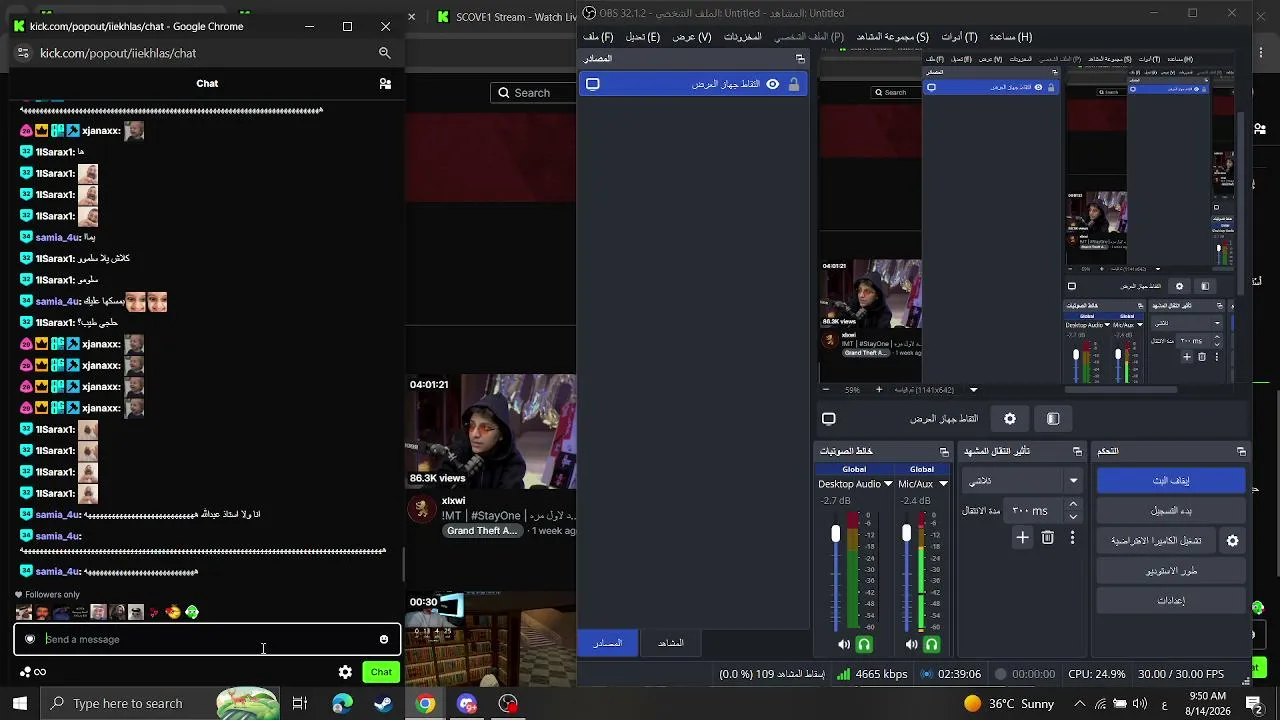Open the Desktop Audio dropdown arrow
The height and width of the screenshot is (720, 1280).
tap(888, 484)
